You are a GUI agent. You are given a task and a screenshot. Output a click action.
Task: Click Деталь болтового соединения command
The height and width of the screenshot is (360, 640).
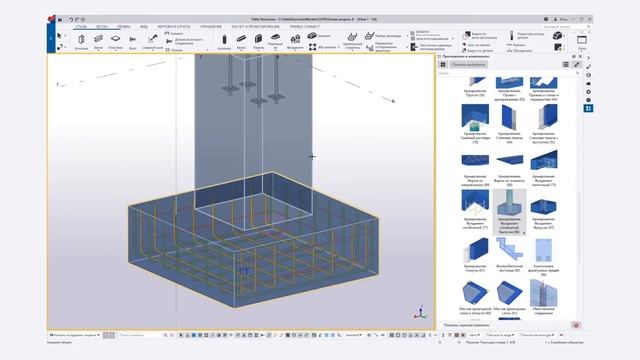185,41
